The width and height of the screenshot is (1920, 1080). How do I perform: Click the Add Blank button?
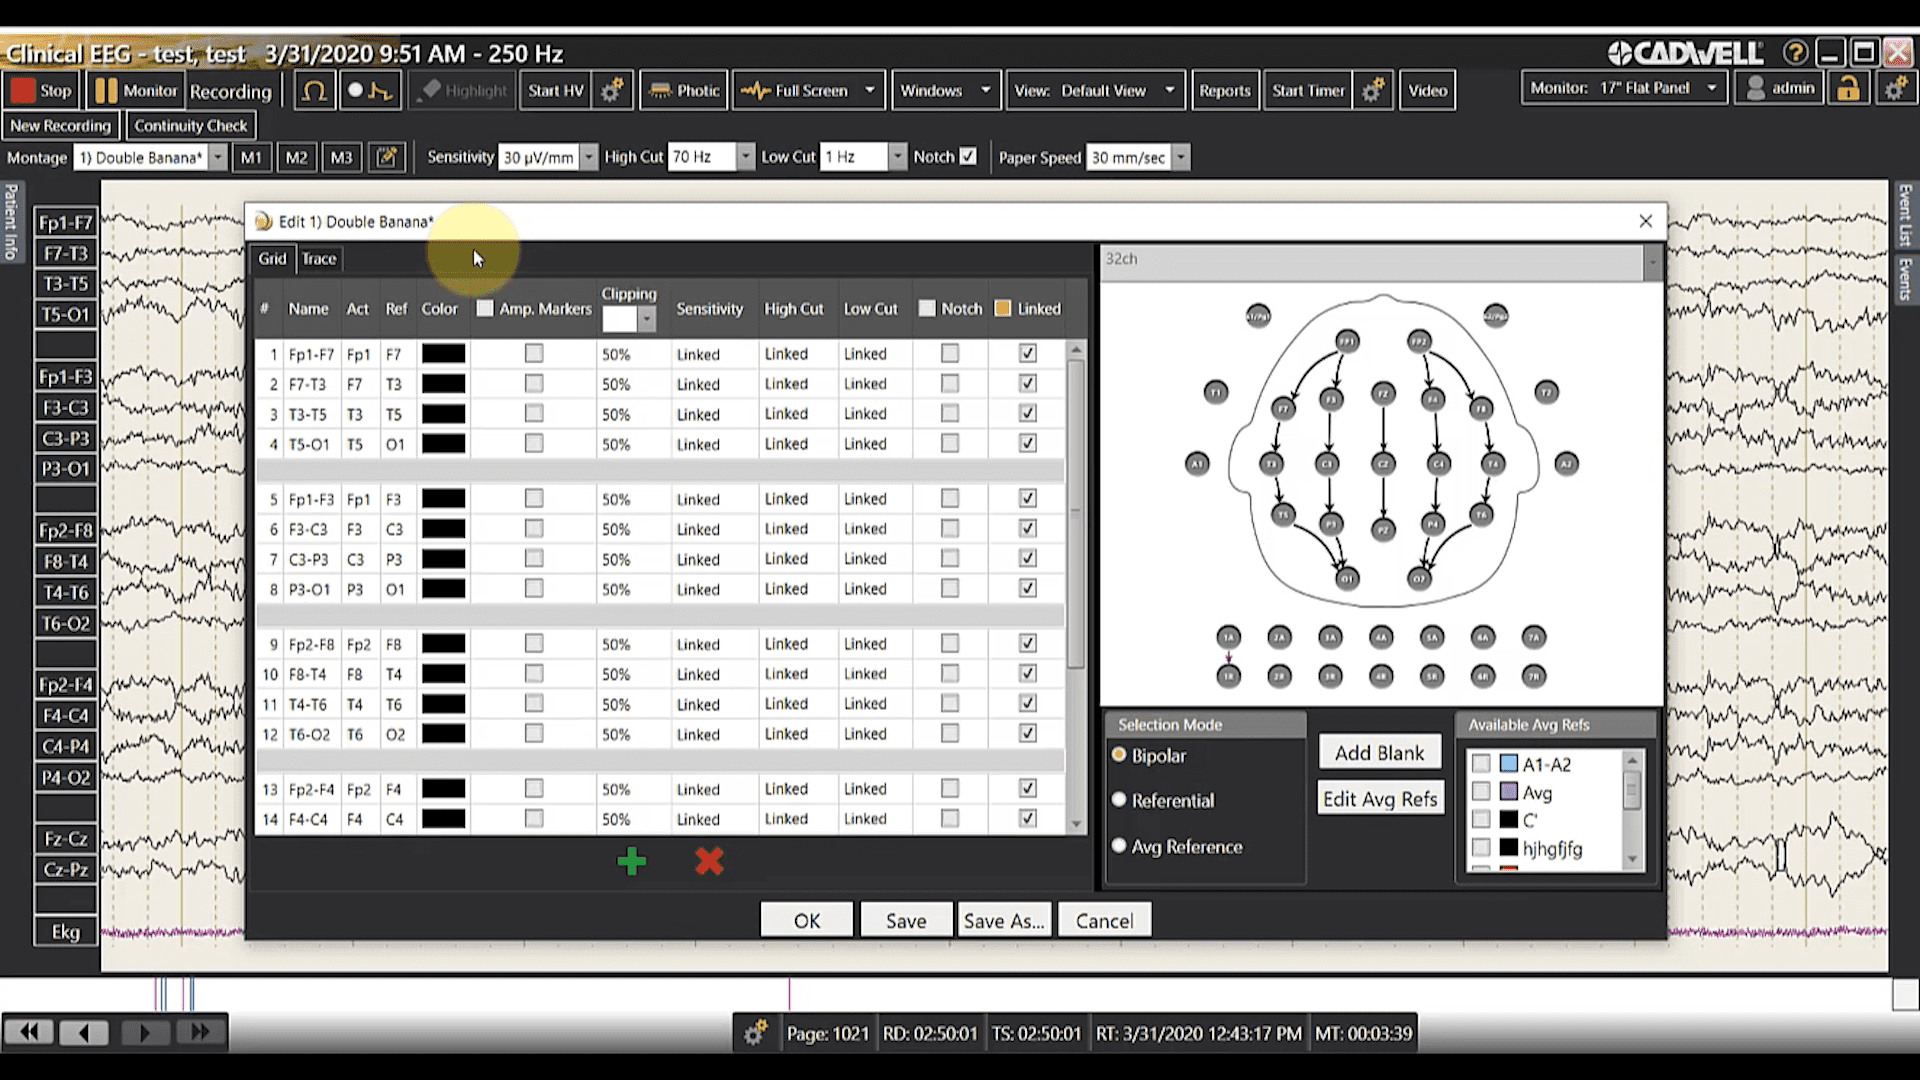point(1379,753)
